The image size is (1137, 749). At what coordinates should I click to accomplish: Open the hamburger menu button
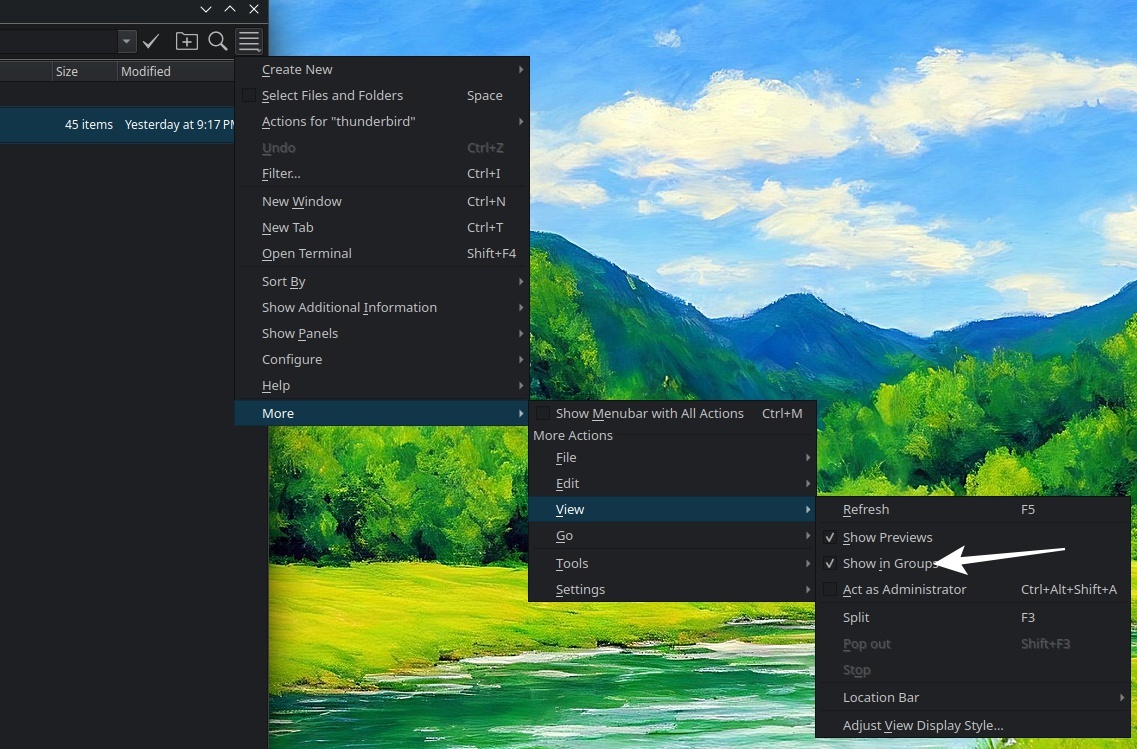click(x=249, y=41)
